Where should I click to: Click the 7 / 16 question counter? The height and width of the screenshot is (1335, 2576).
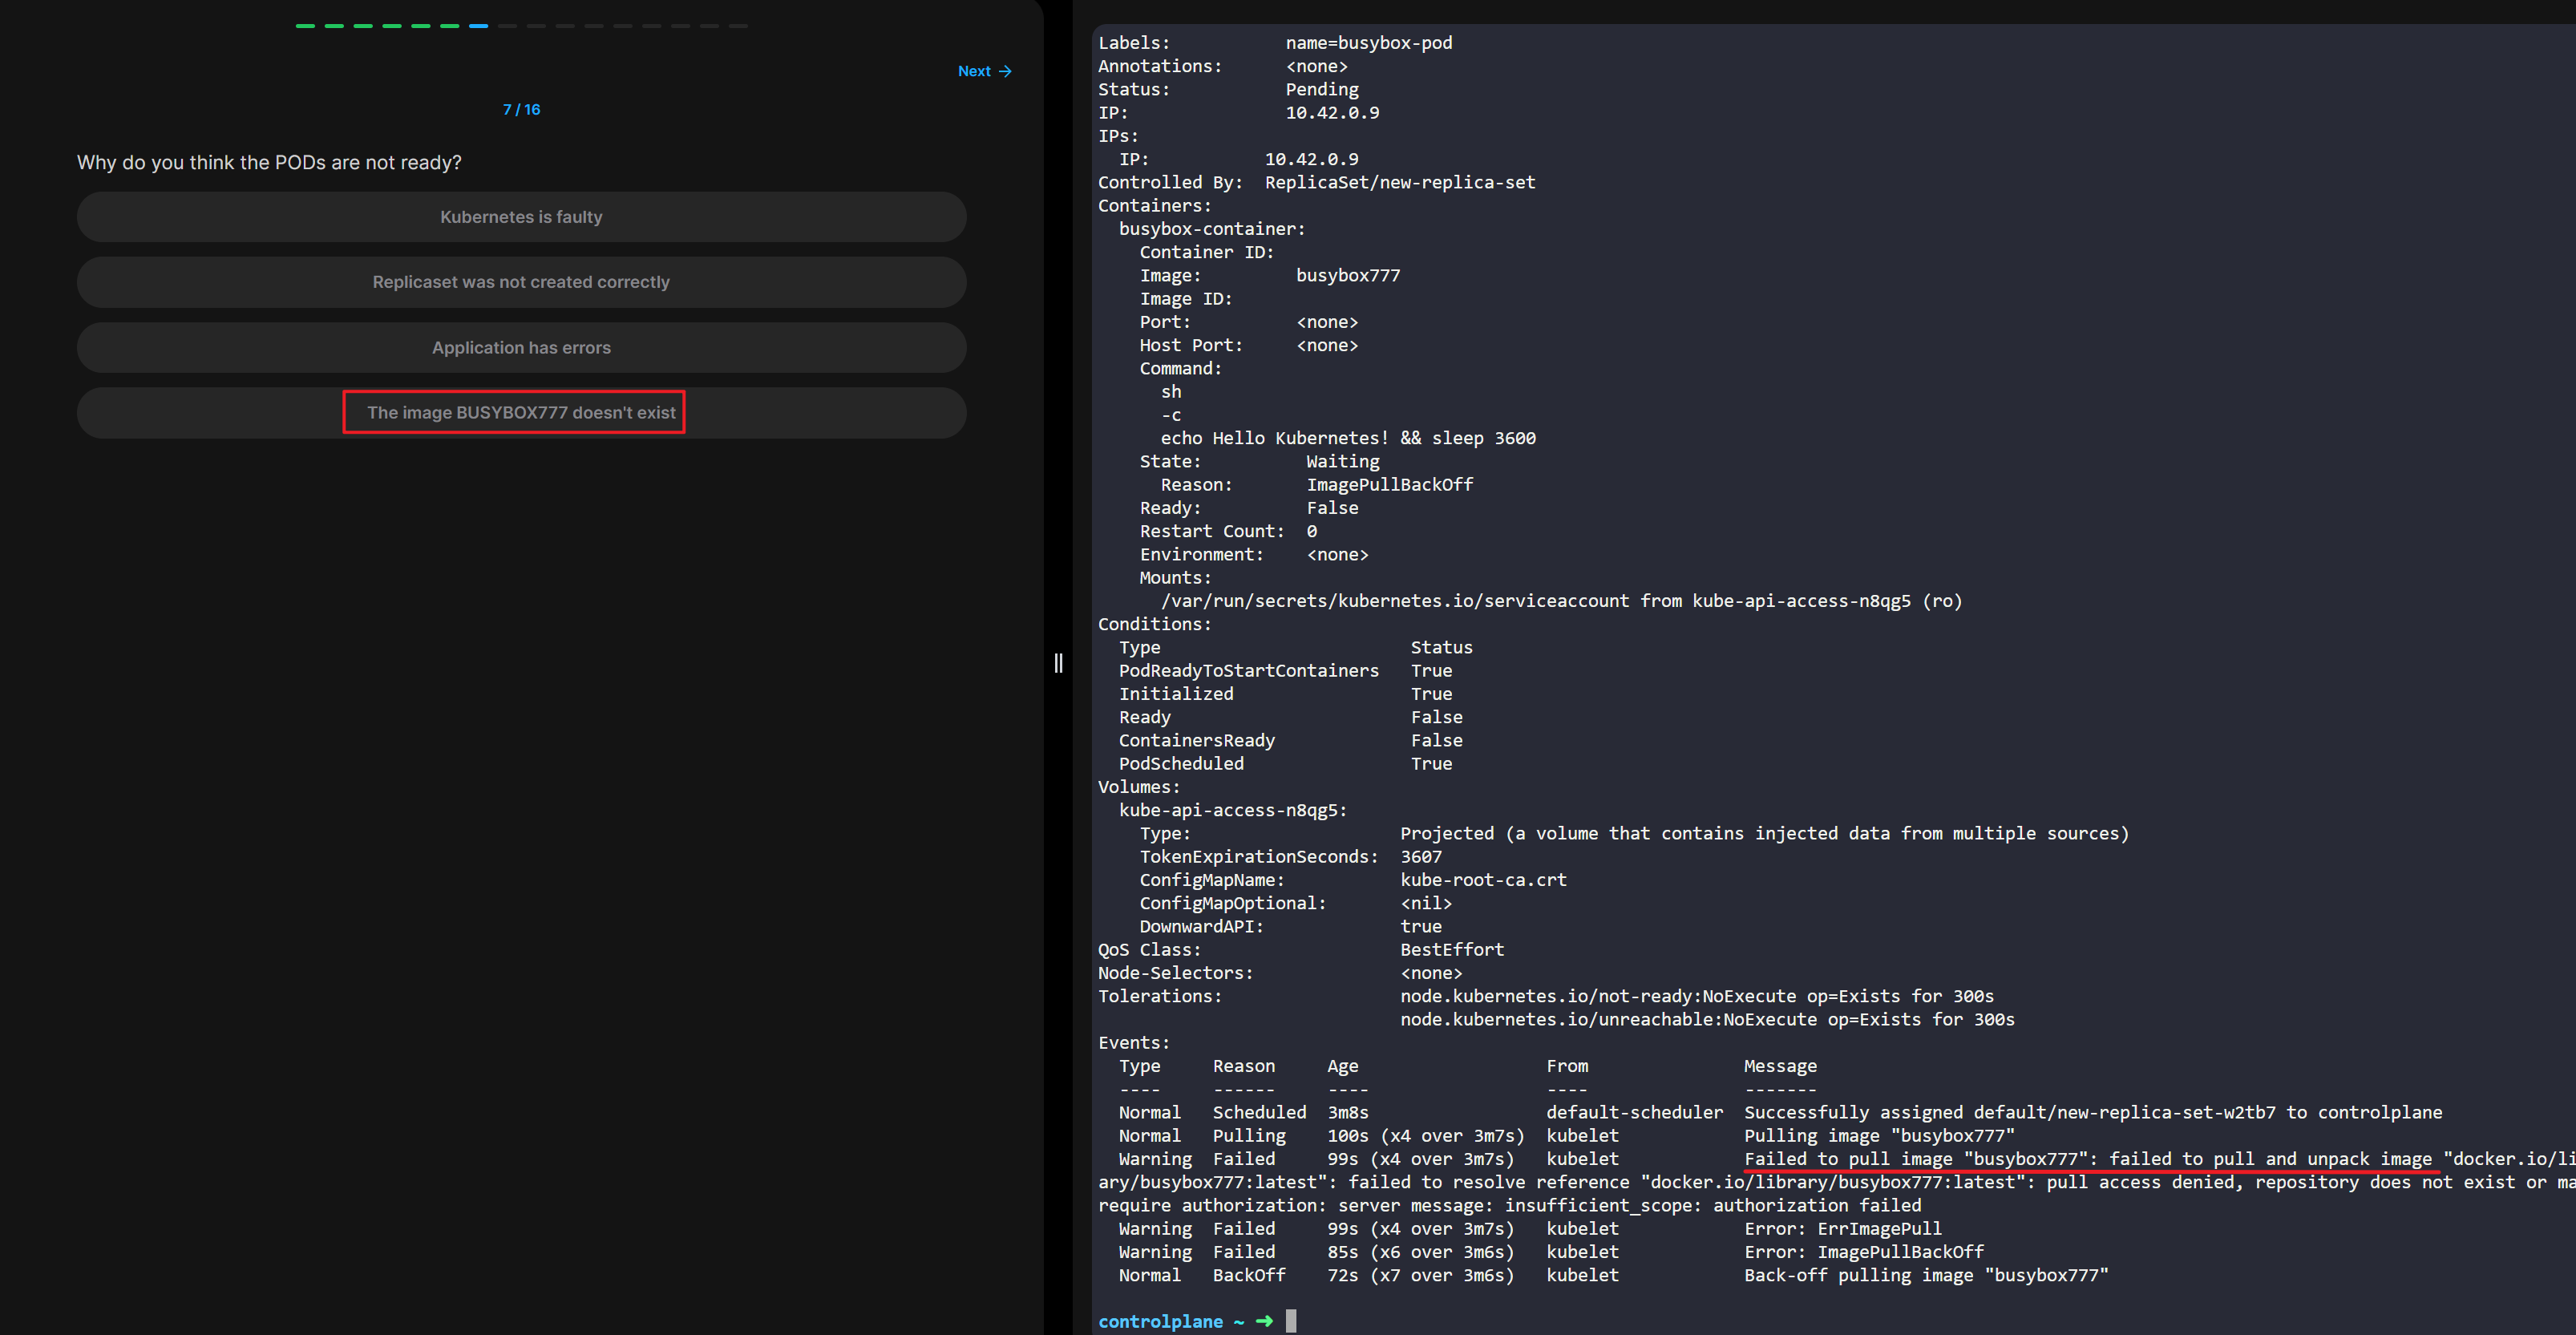coord(521,109)
